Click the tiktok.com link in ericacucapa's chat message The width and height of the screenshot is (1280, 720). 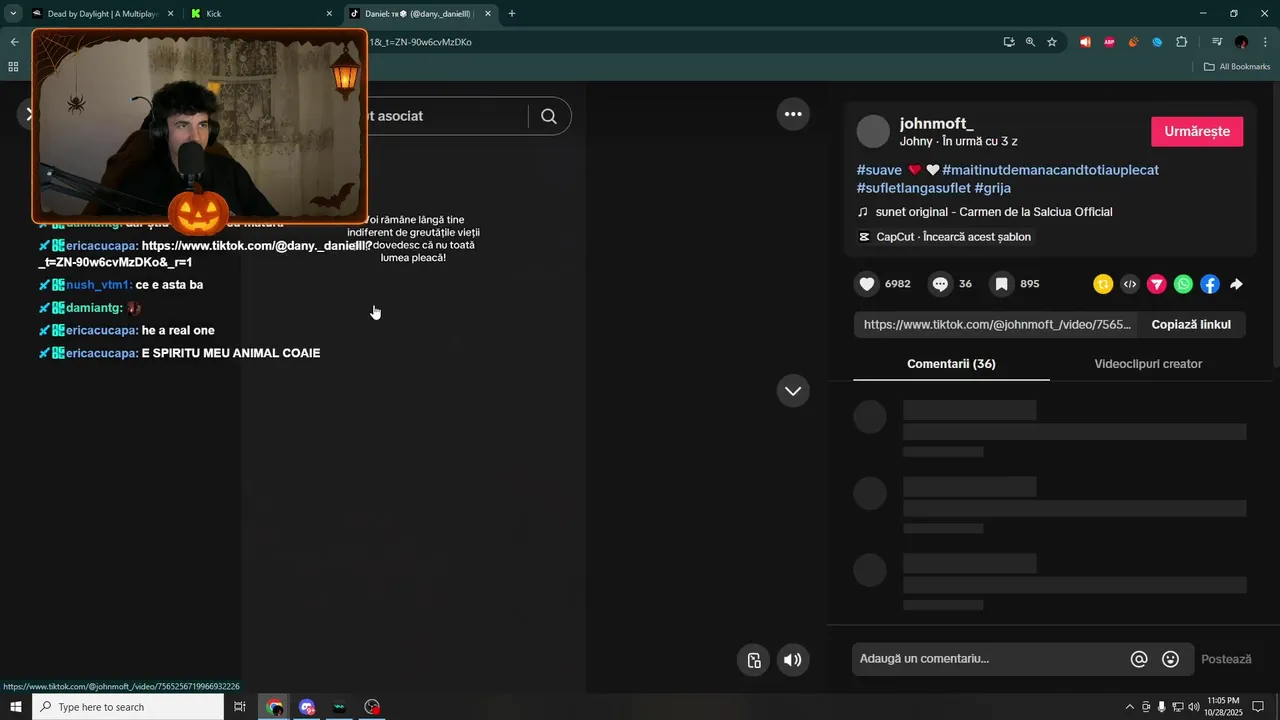pos(206,254)
